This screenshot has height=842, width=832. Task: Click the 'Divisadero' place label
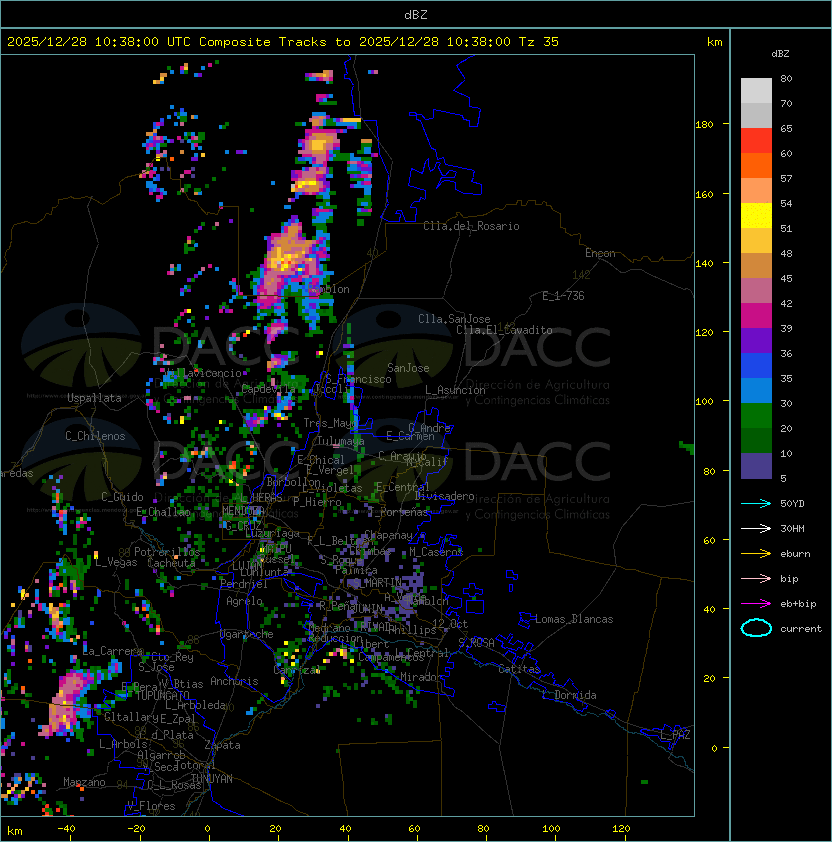click(x=444, y=496)
